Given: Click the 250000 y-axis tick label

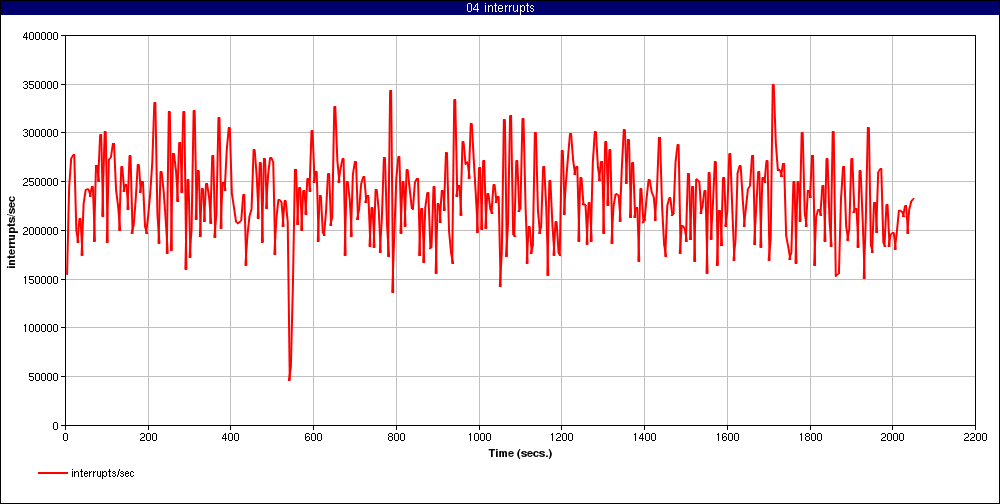Looking at the screenshot, I should click(x=39, y=181).
